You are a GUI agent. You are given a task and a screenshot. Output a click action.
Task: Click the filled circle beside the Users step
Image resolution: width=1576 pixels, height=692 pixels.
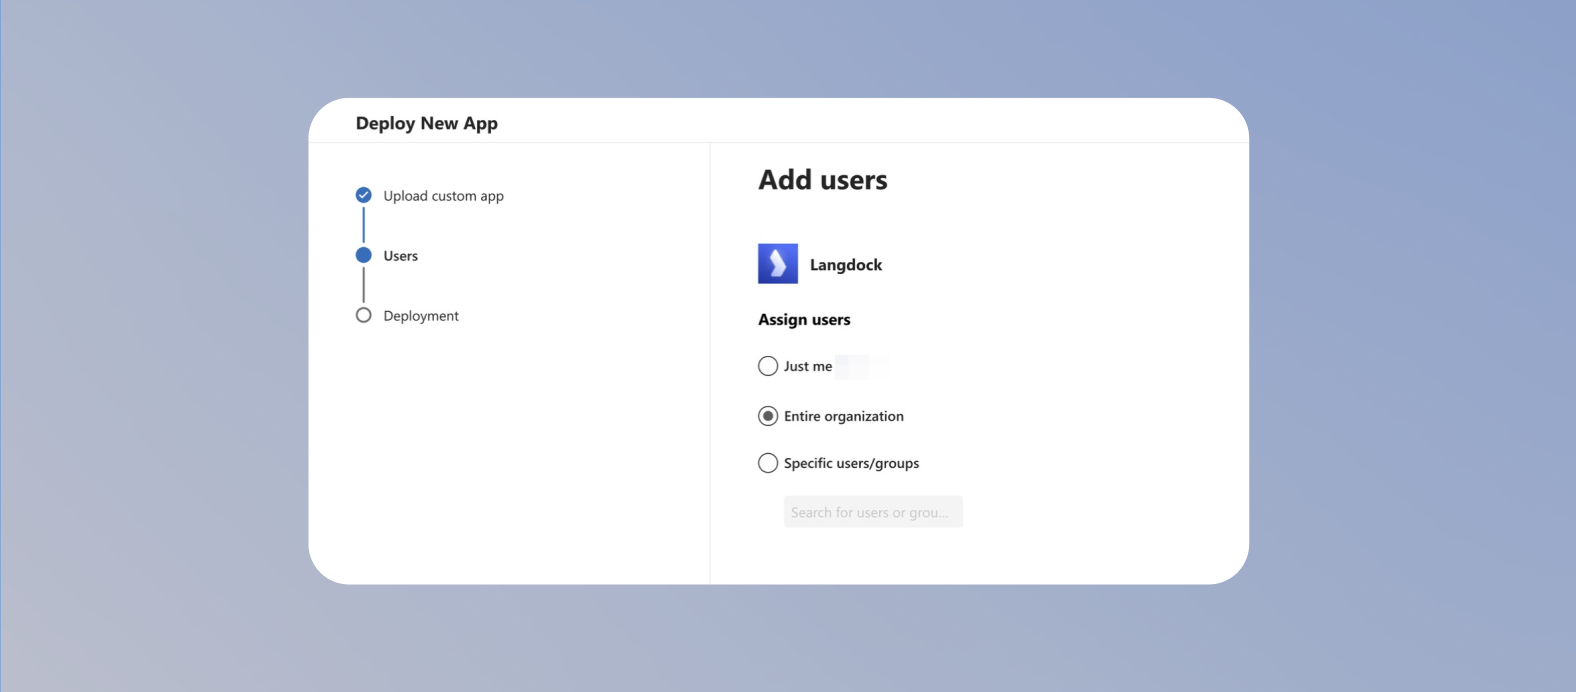point(364,255)
